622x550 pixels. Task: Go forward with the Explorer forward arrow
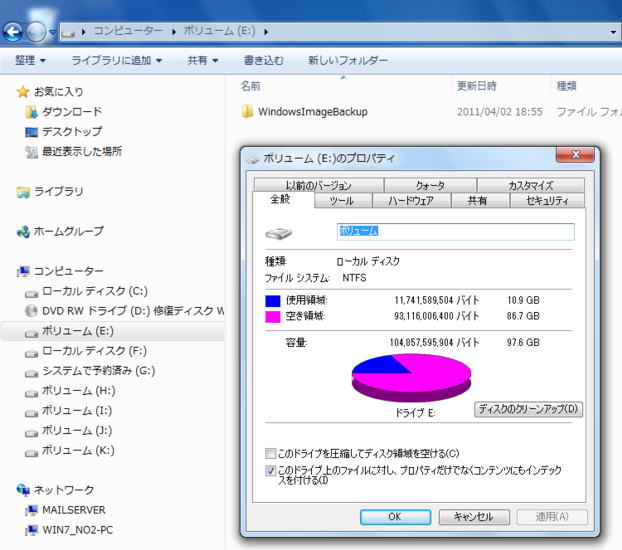click(x=36, y=32)
